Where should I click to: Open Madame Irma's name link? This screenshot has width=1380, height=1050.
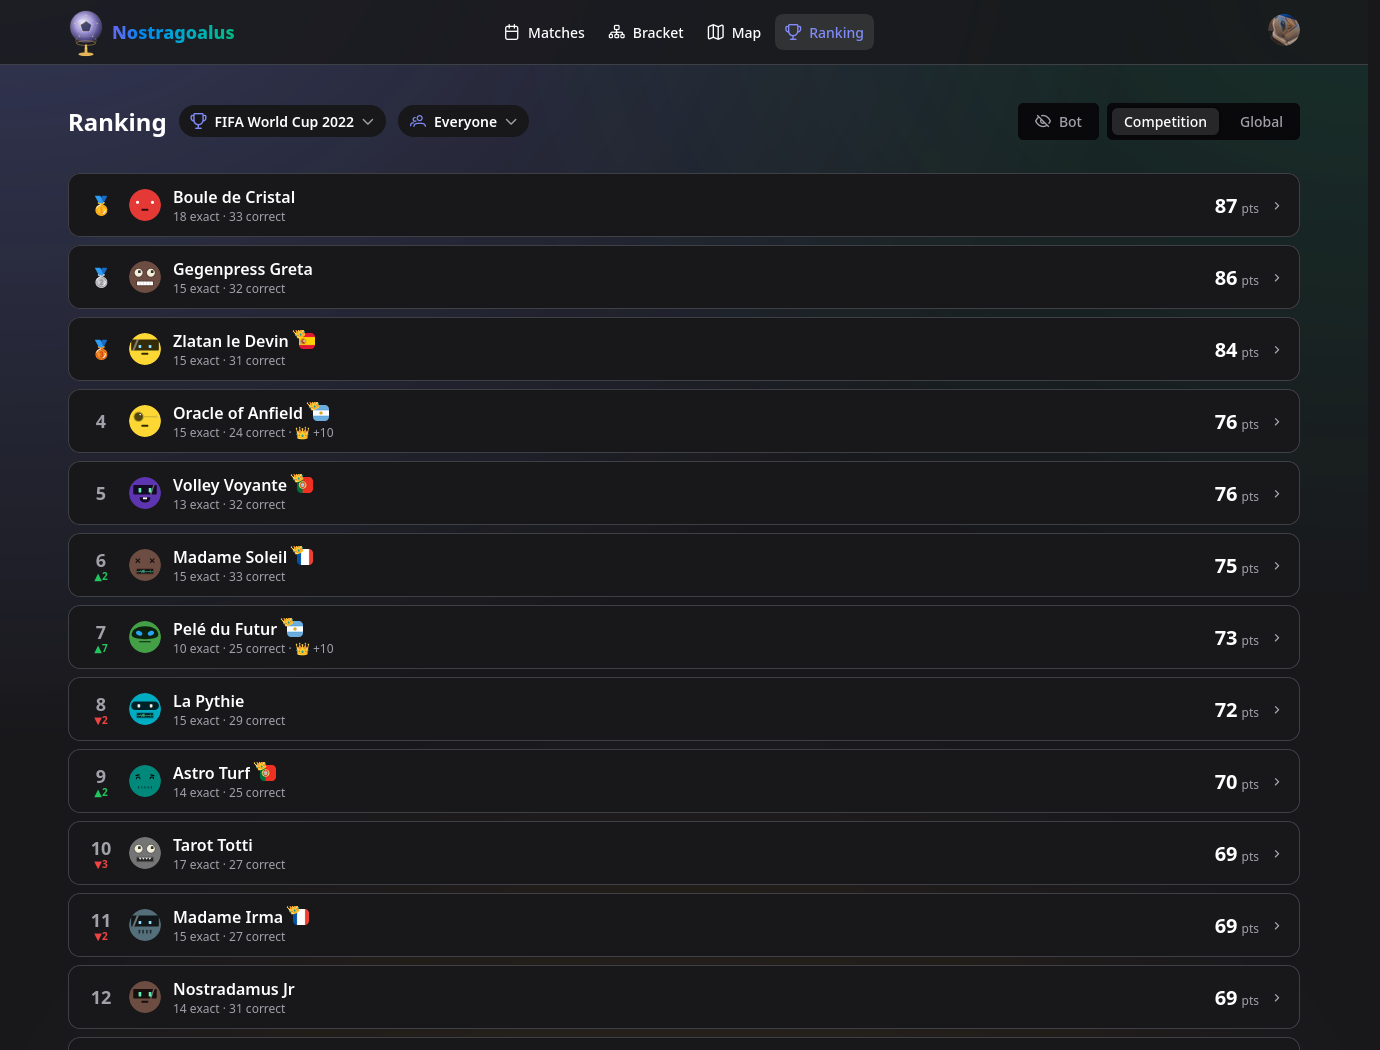228,917
